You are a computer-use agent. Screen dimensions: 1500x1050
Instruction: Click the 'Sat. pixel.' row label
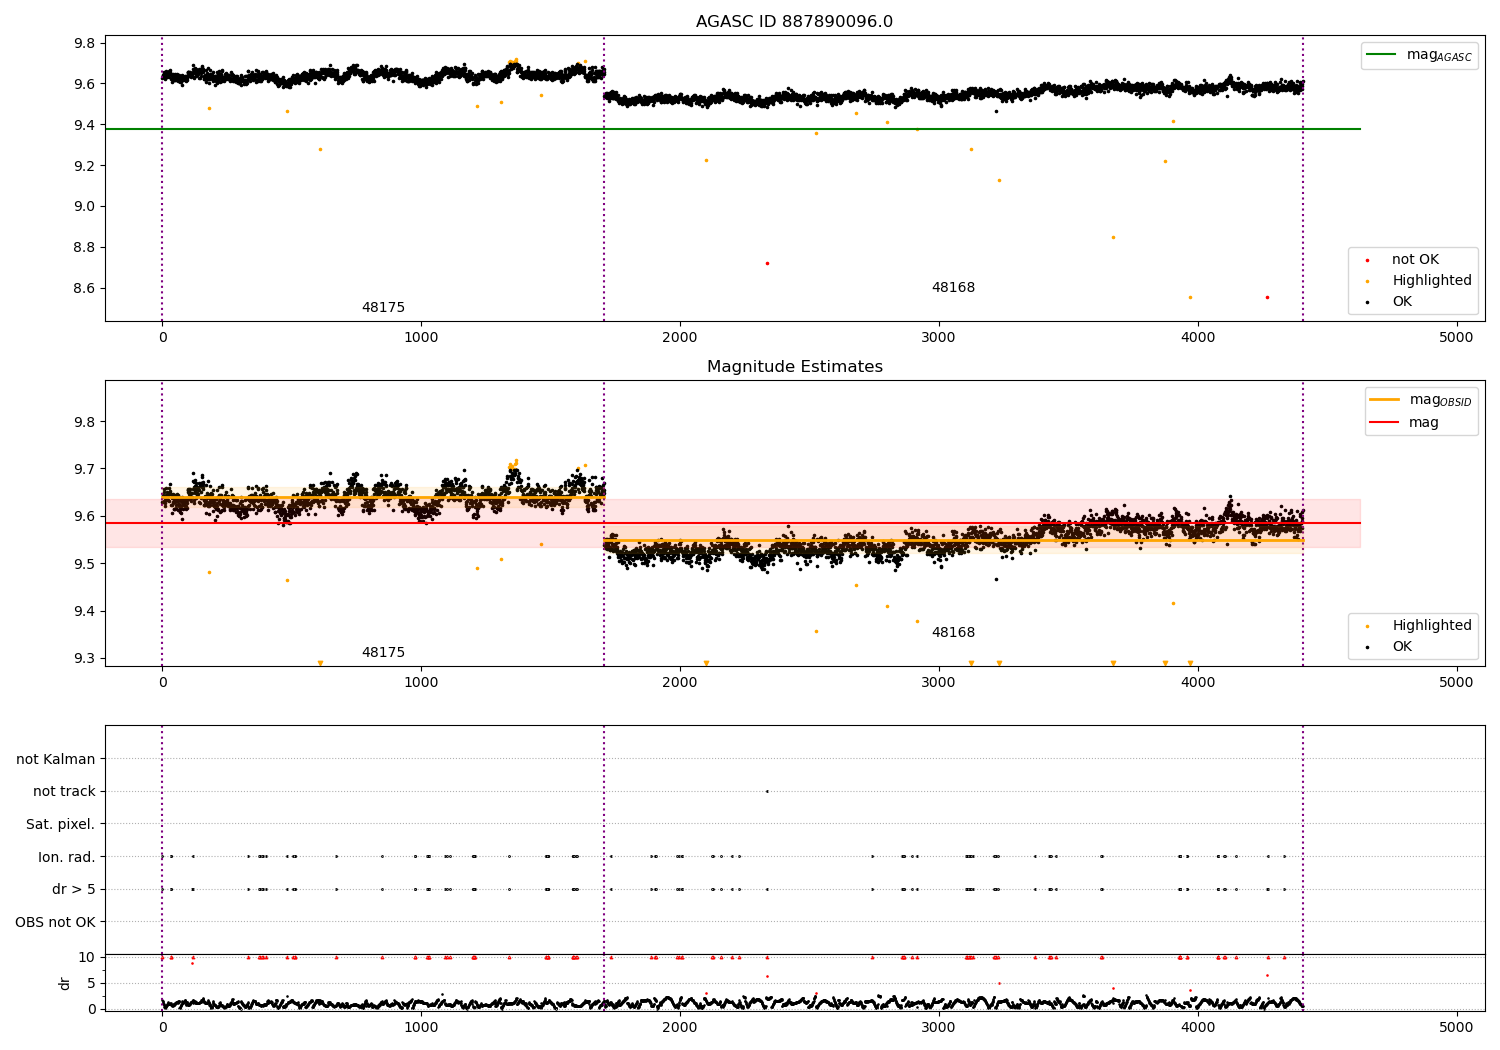click(61, 824)
